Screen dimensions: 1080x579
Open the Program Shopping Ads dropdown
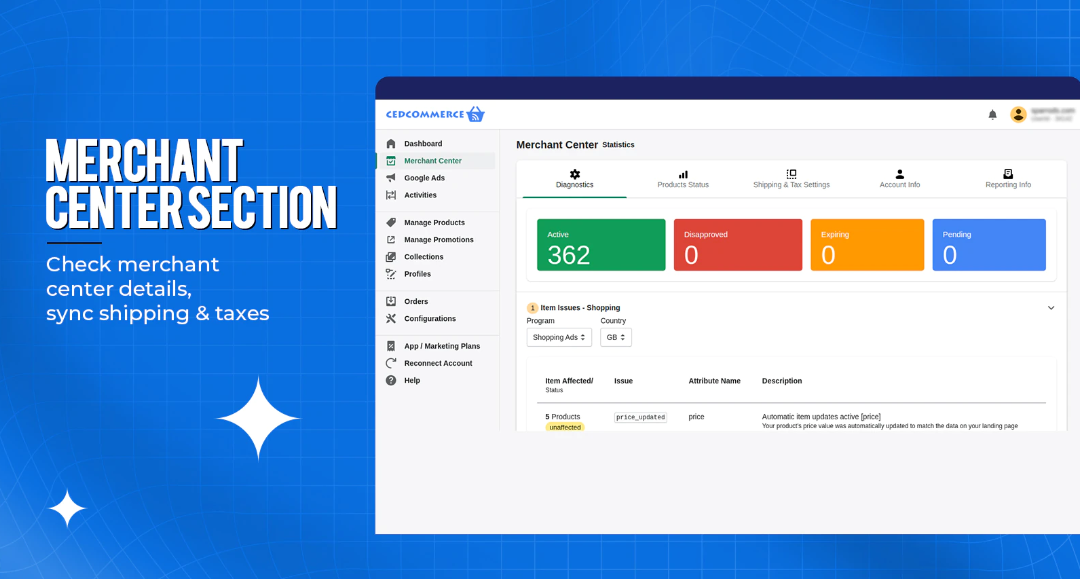pos(559,337)
